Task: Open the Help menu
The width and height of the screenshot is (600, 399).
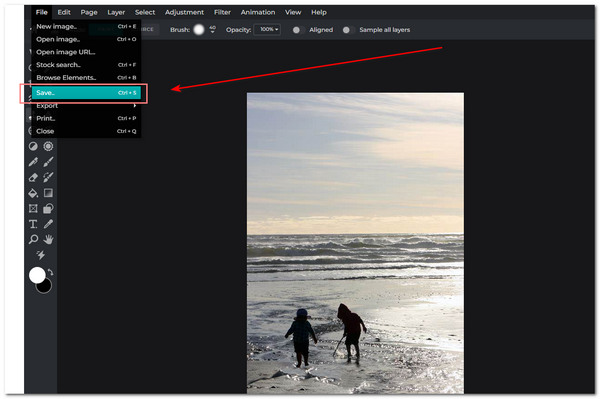Action: click(x=318, y=12)
